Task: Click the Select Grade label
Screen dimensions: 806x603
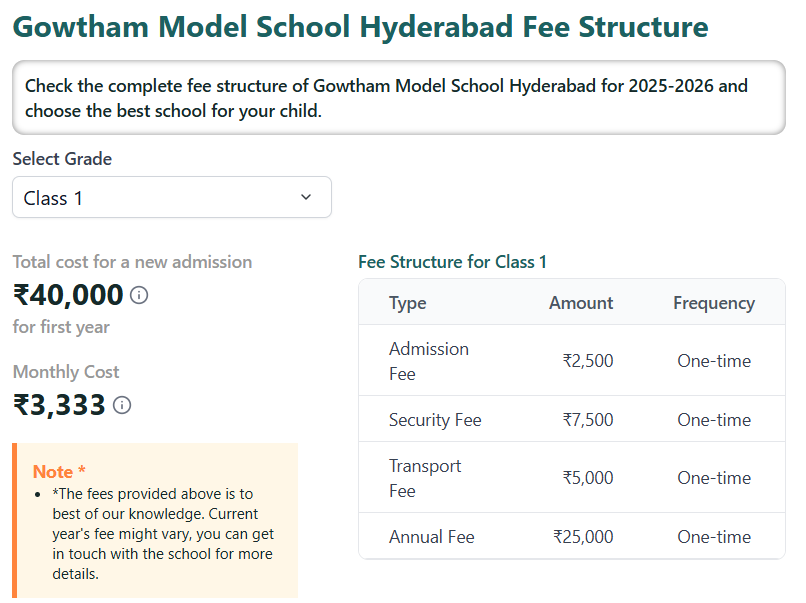Action: tap(62, 159)
